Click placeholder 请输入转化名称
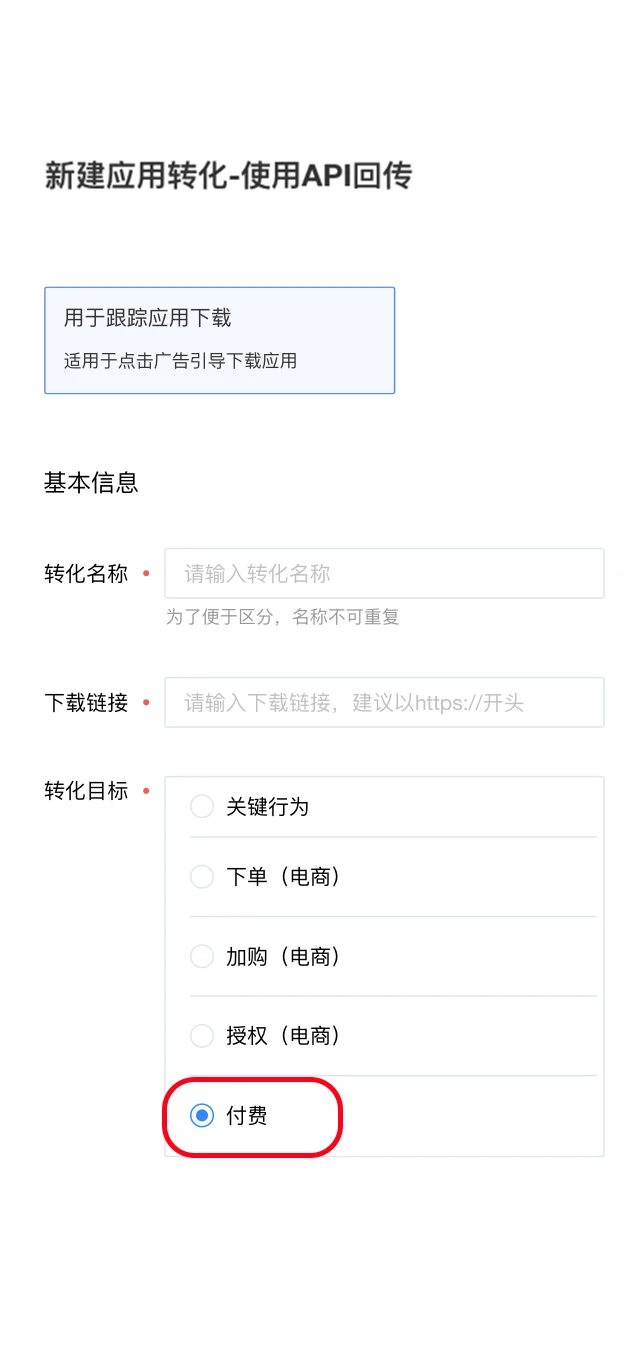 (252, 572)
